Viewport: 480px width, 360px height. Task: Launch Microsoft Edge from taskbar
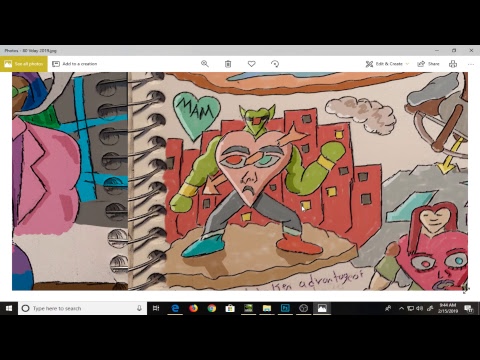(x=175, y=308)
